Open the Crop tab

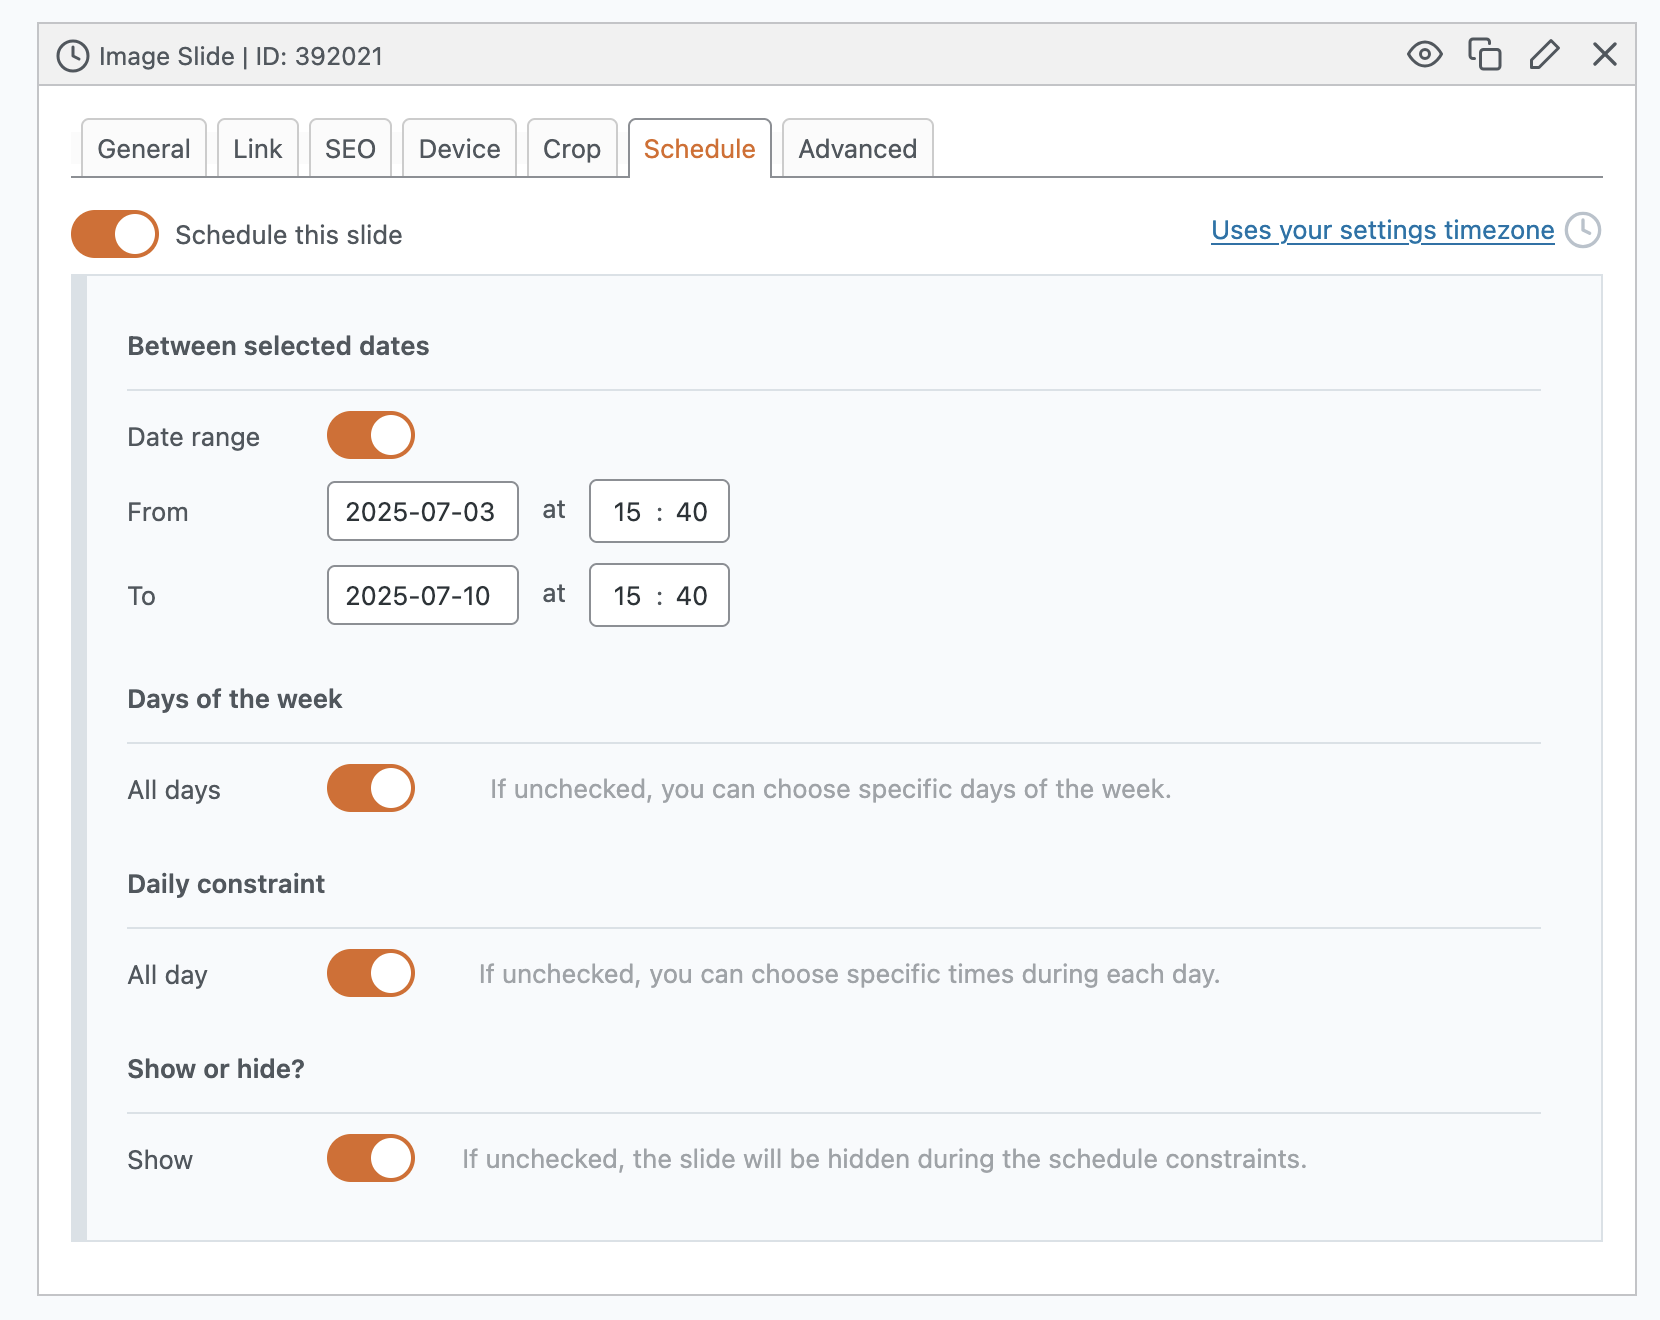[572, 149]
